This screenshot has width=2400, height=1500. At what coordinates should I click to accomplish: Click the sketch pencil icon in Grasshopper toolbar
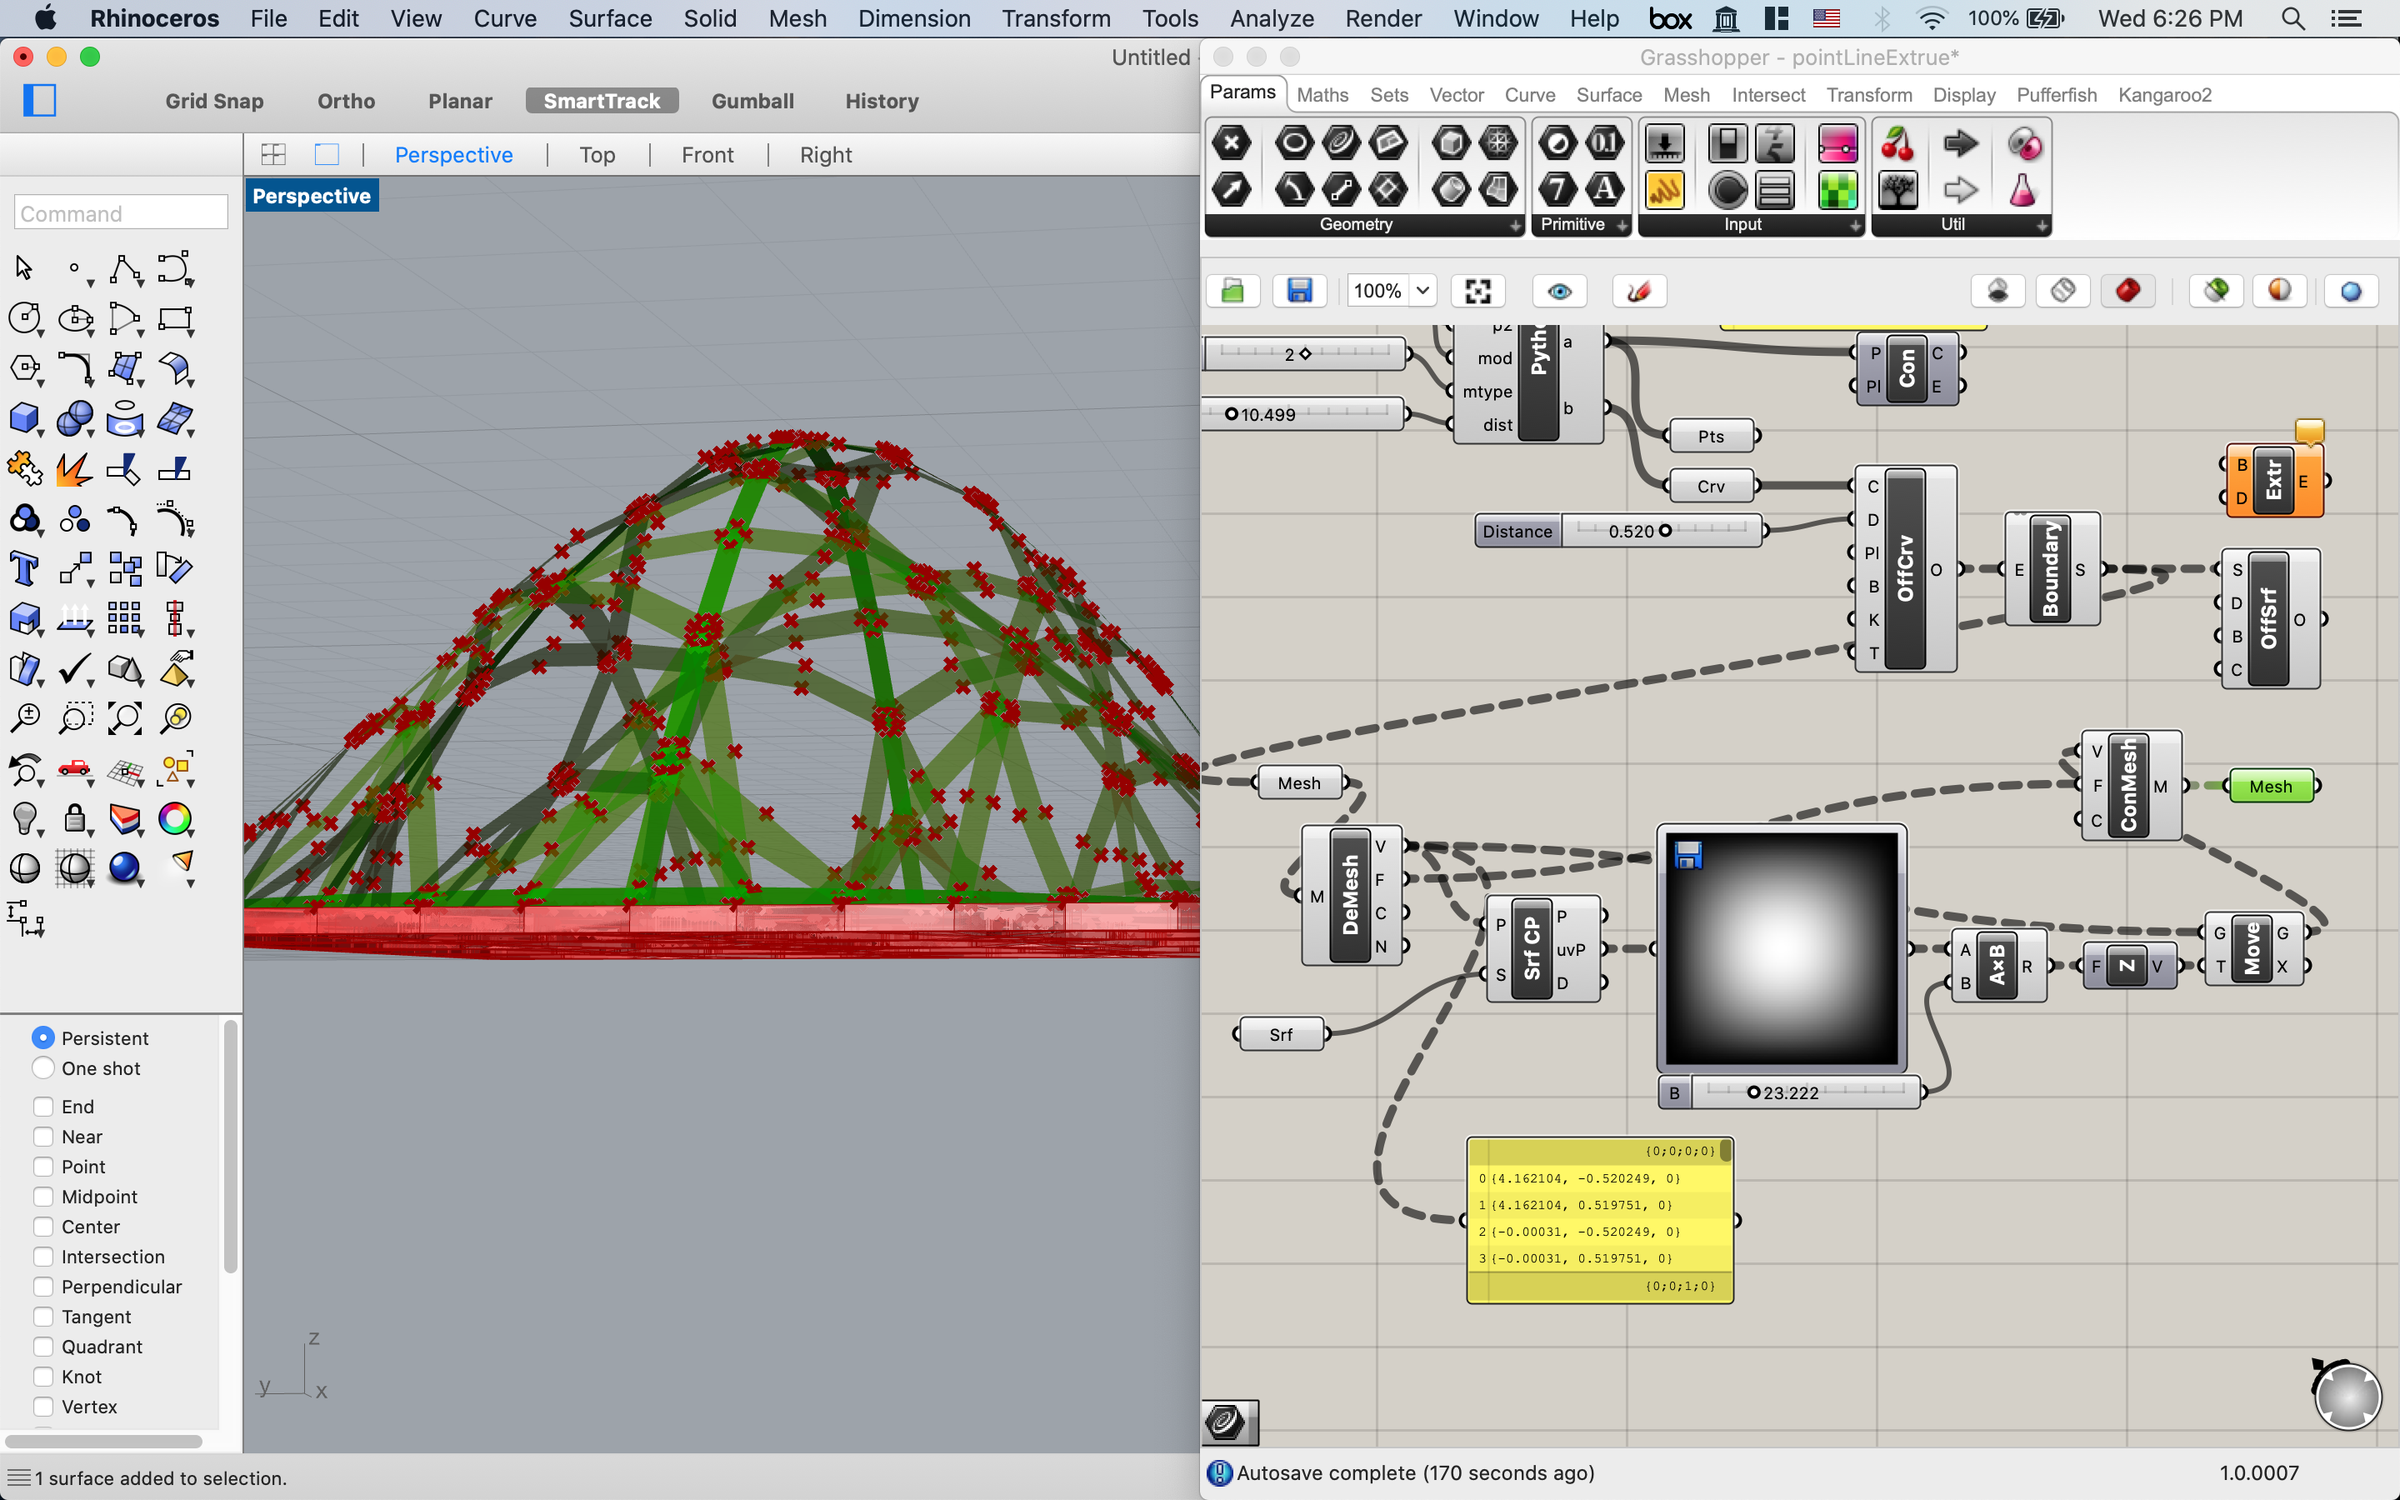(1639, 291)
